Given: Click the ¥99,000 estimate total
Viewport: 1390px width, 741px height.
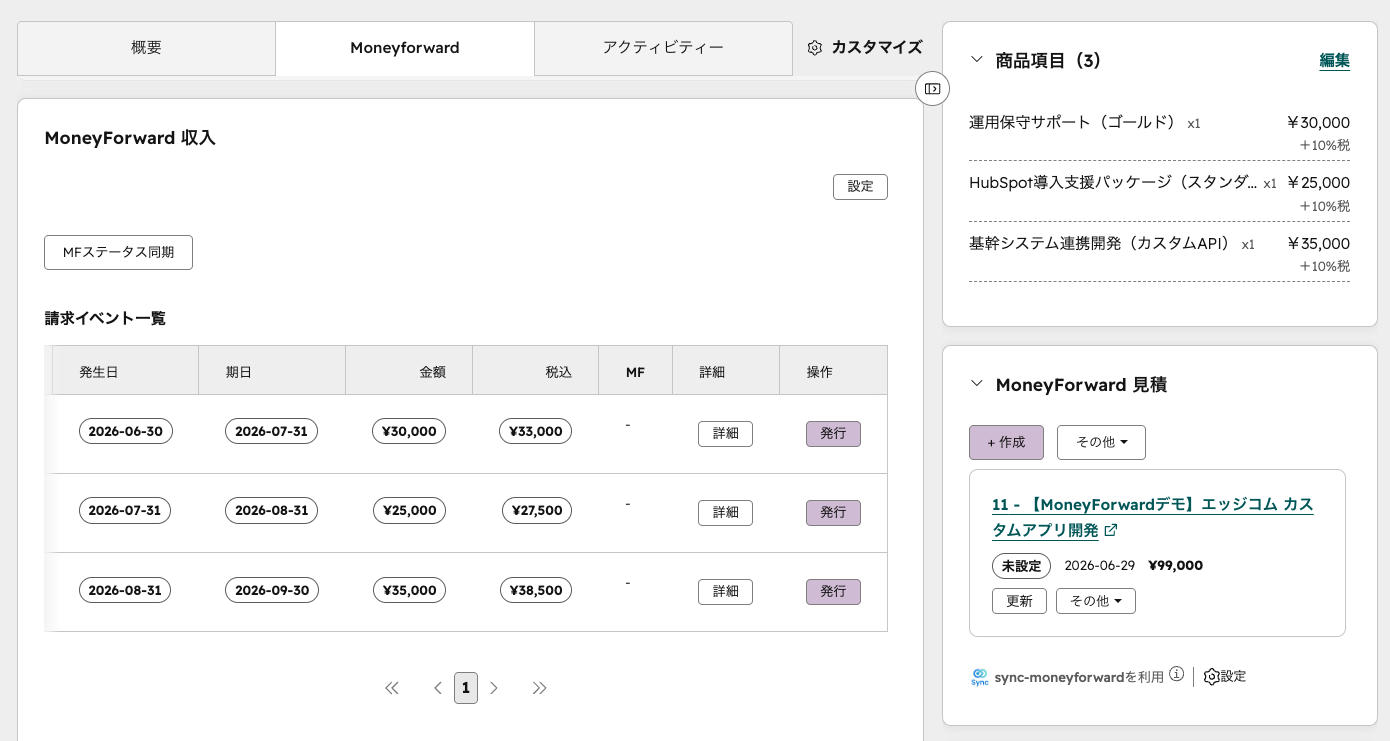Looking at the screenshot, I should 1176,565.
